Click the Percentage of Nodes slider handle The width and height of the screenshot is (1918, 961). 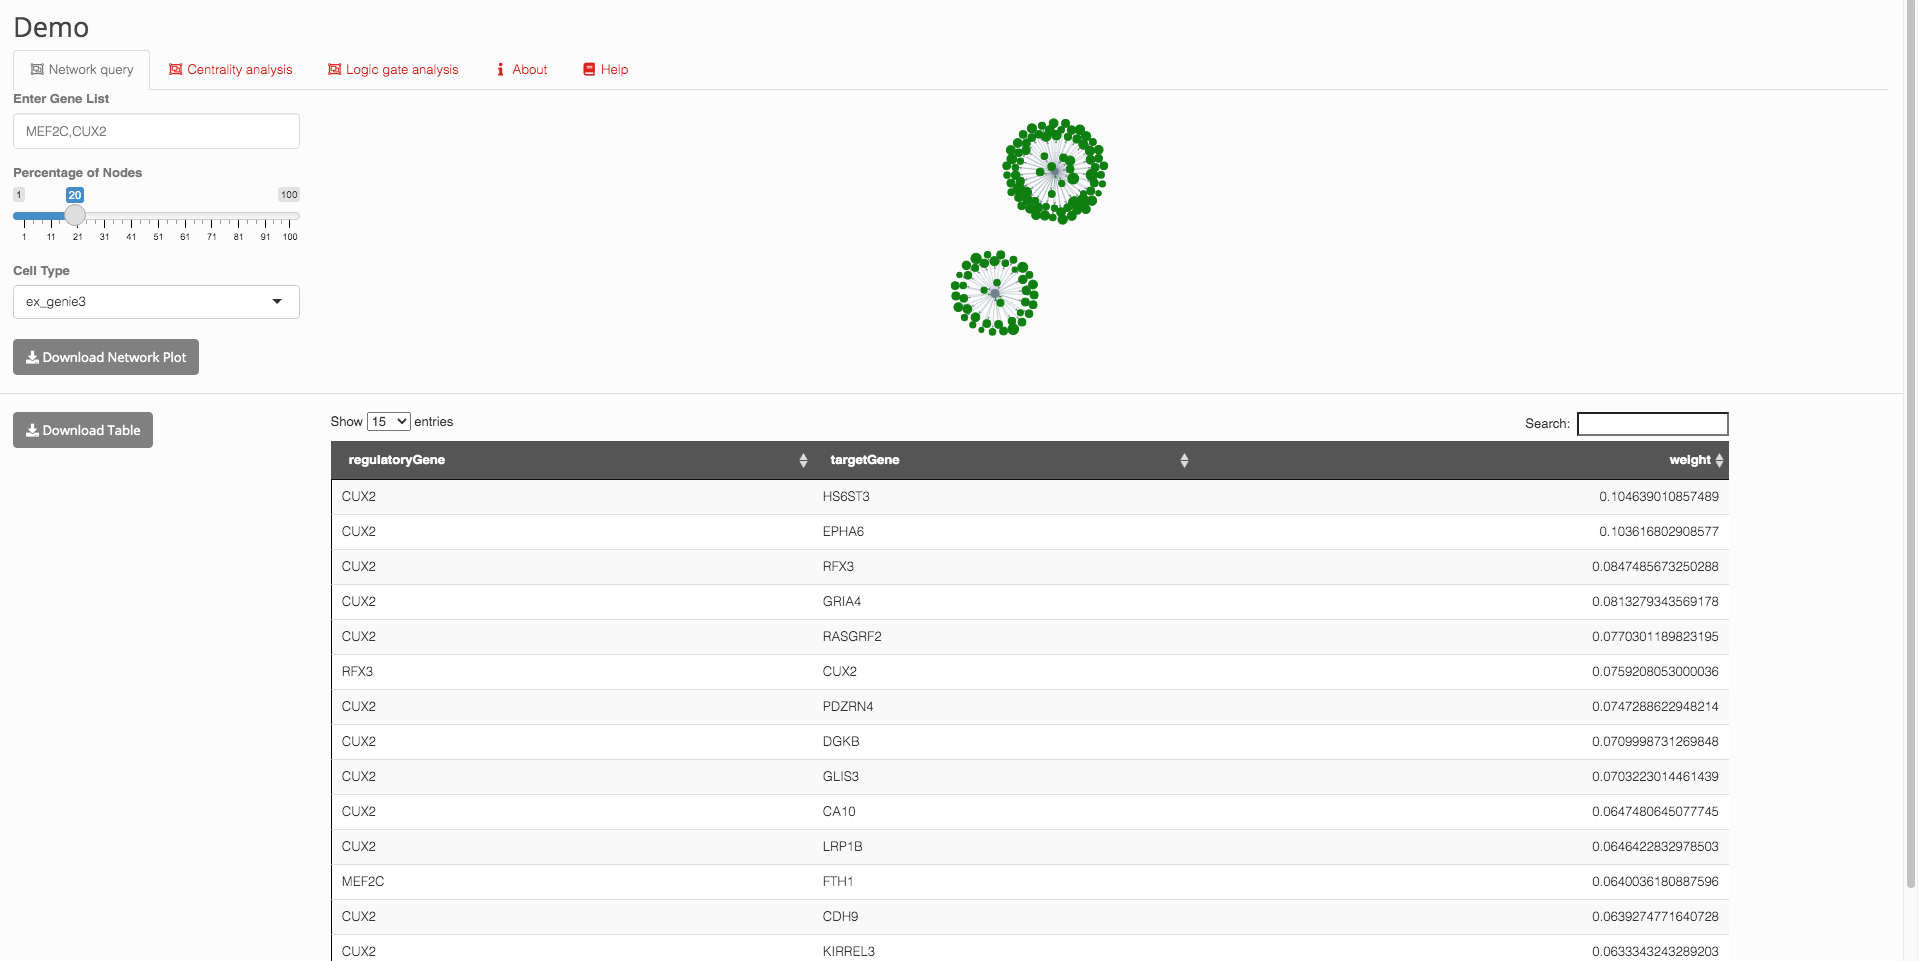click(x=75, y=216)
